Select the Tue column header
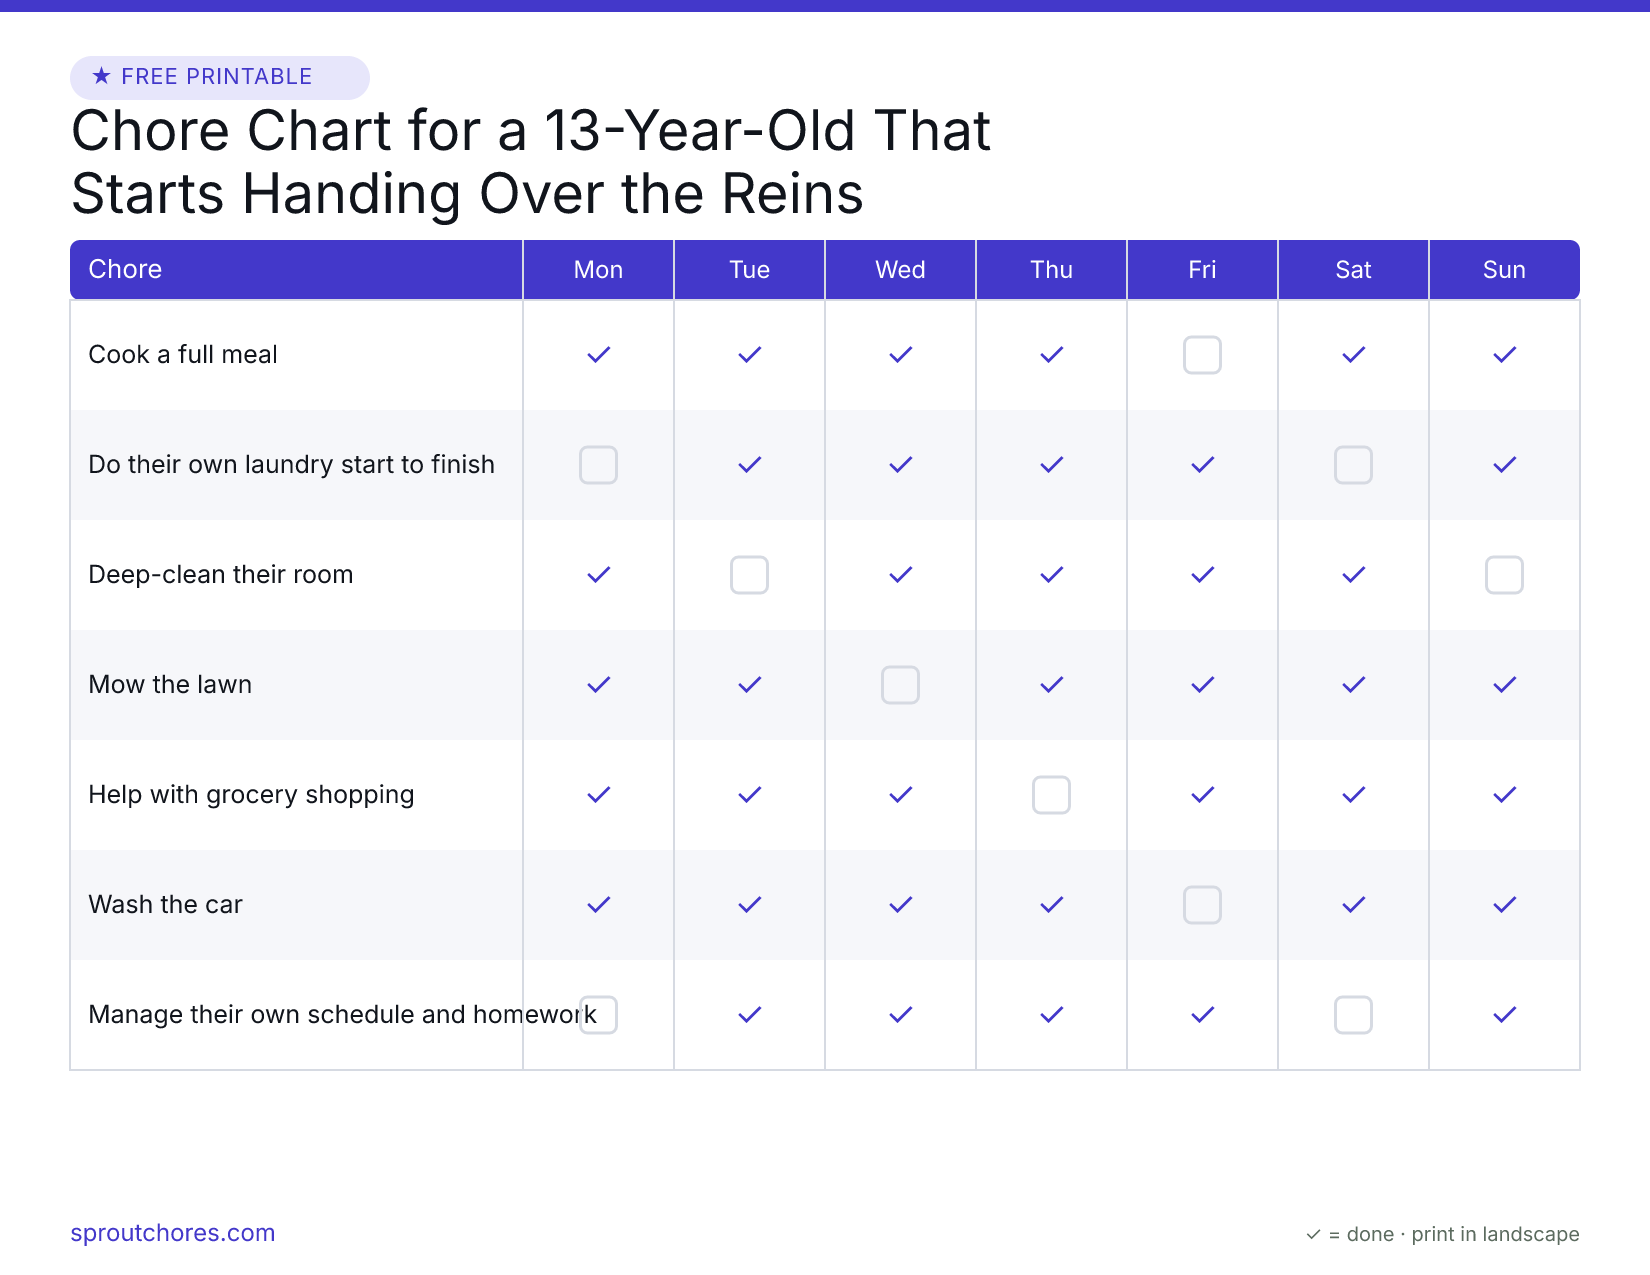 [749, 269]
